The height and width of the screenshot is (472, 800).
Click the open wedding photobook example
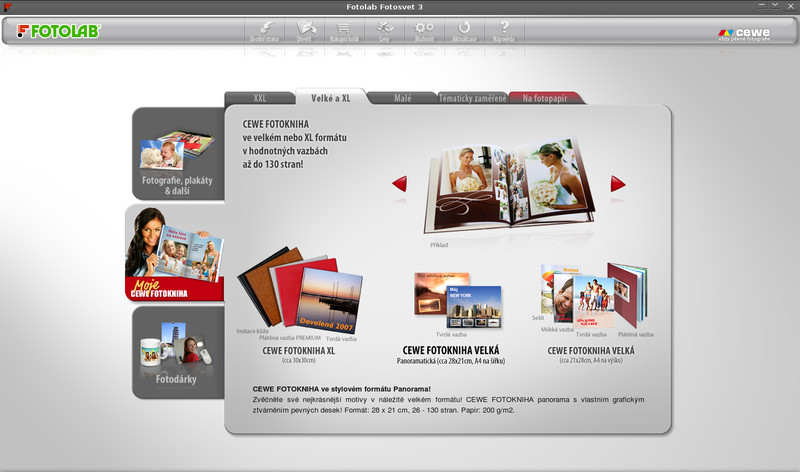[x=509, y=186]
